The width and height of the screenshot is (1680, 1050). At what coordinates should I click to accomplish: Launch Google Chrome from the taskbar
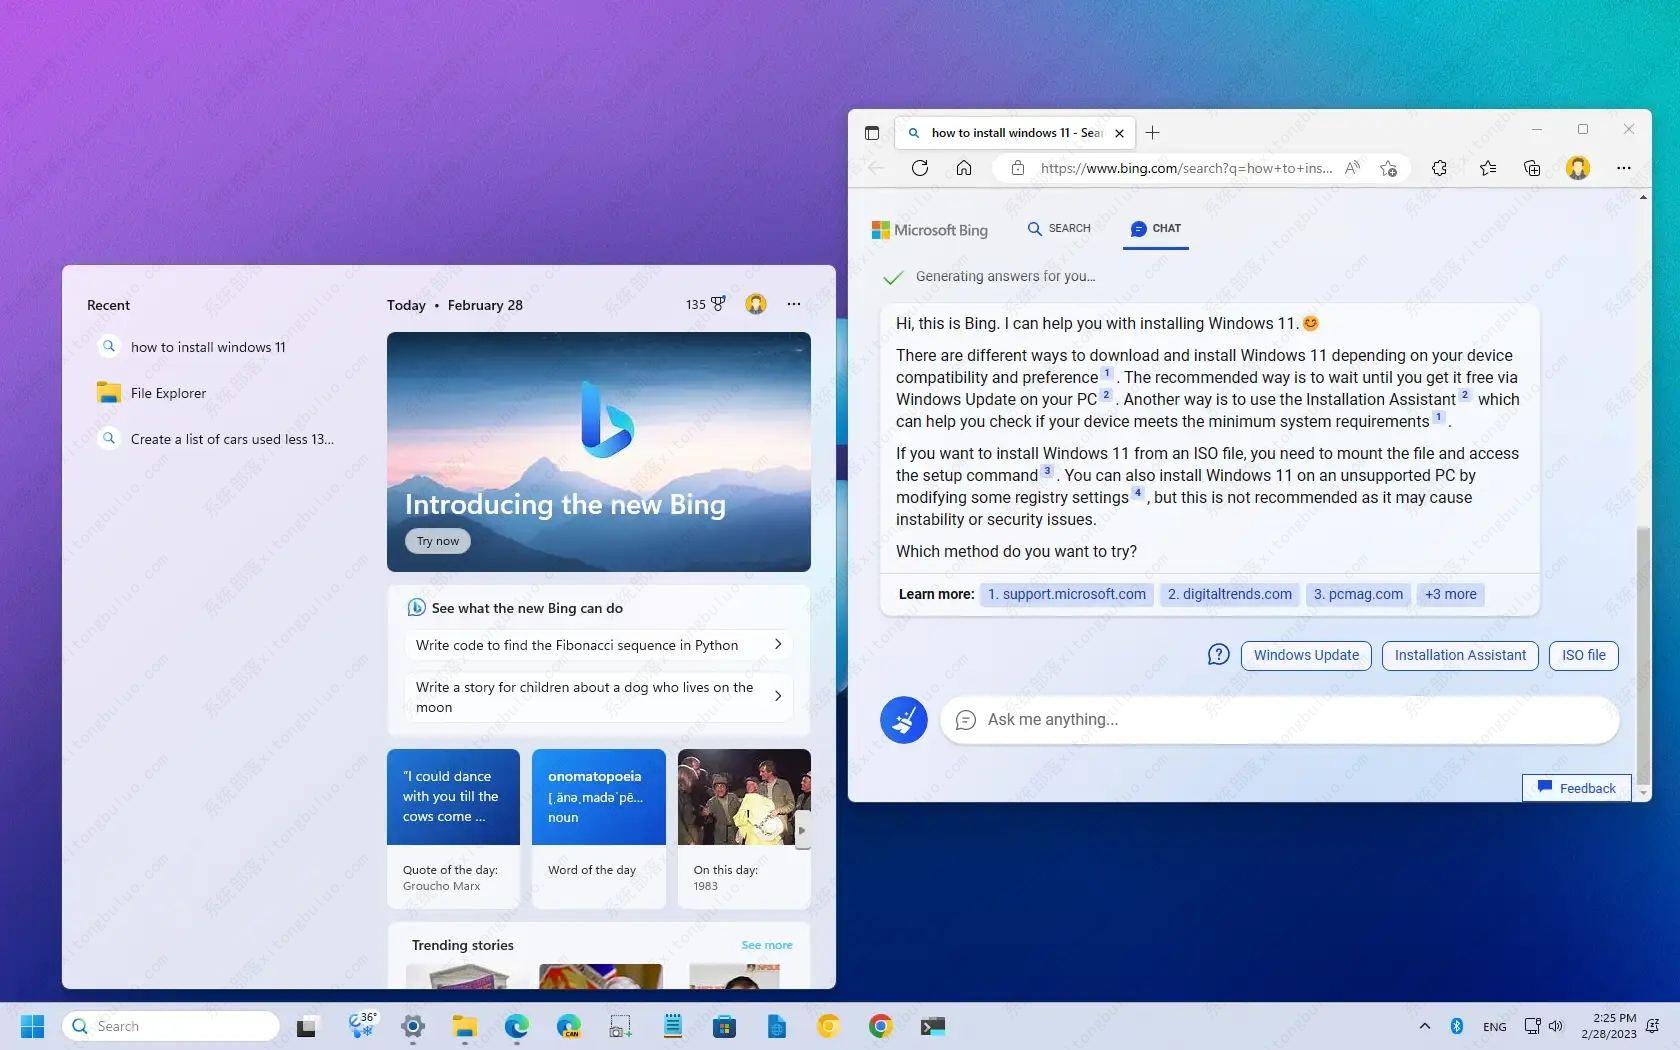click(x=881, y=1025)
